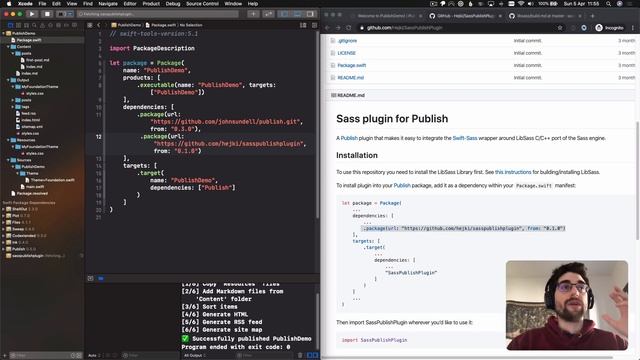
Task: Open the .gitignore file on GitHub
Action: pyautogui.click(x=347, y=41)
